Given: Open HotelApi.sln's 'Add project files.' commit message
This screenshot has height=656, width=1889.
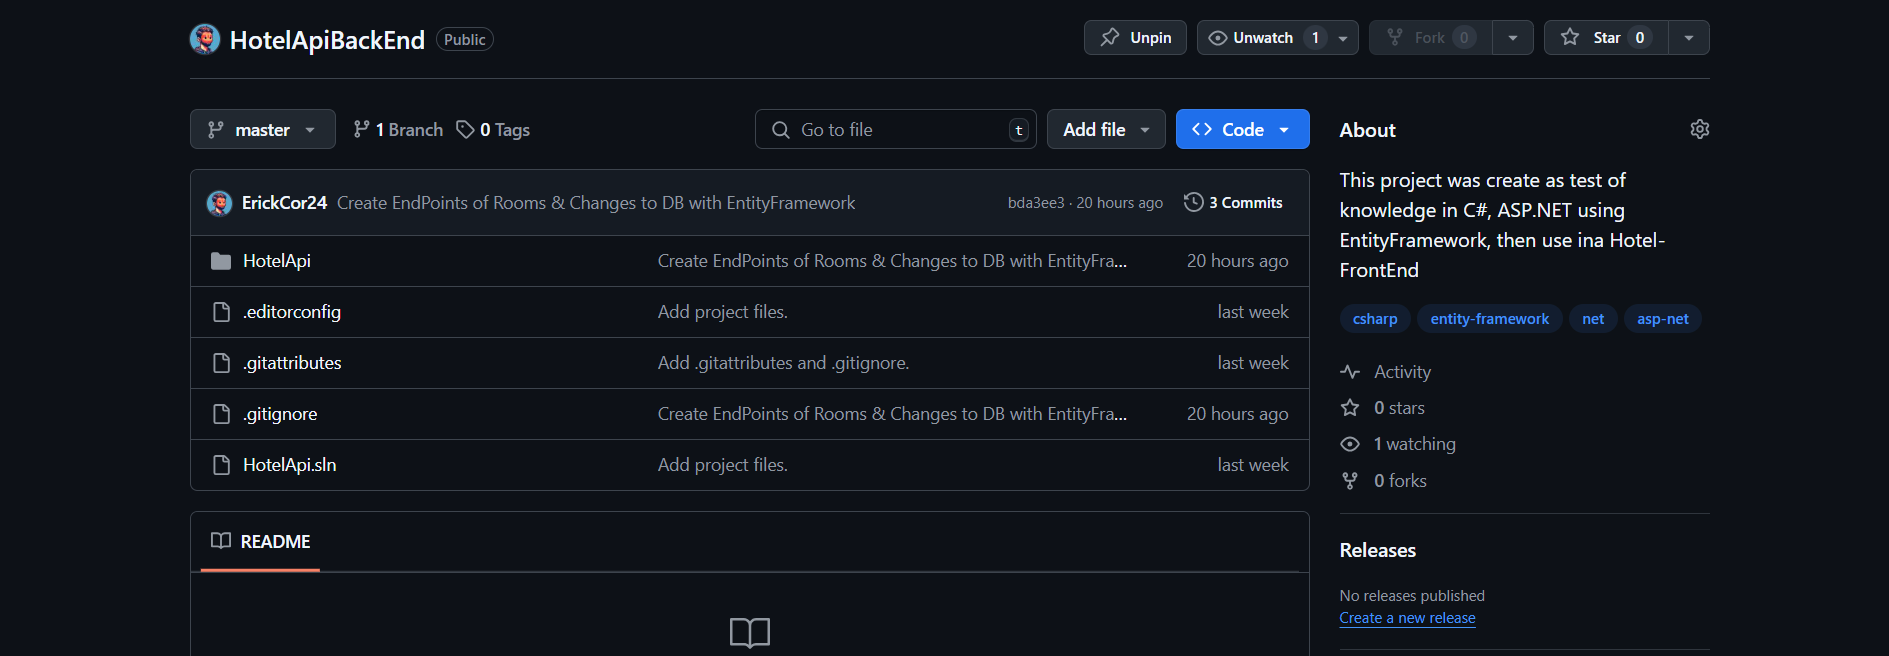Looking at the screenshot, I should pos(723,465).
